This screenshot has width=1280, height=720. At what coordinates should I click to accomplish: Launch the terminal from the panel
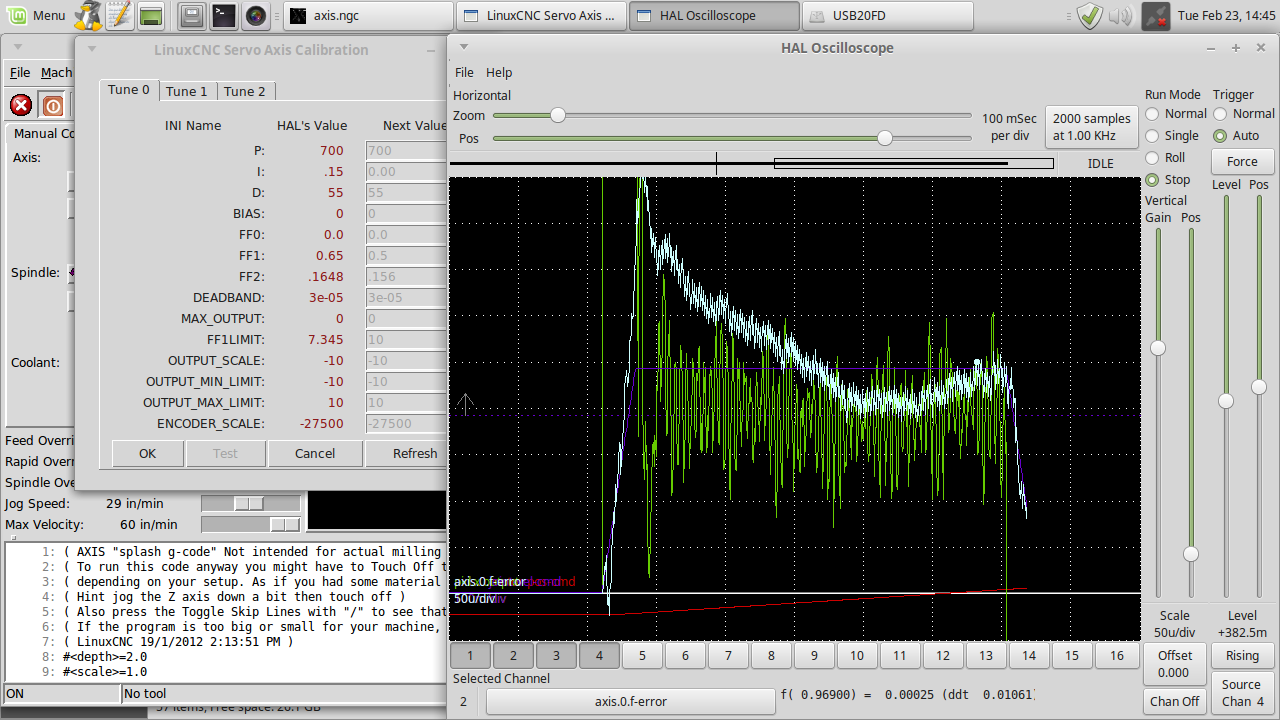pos(224,15)
